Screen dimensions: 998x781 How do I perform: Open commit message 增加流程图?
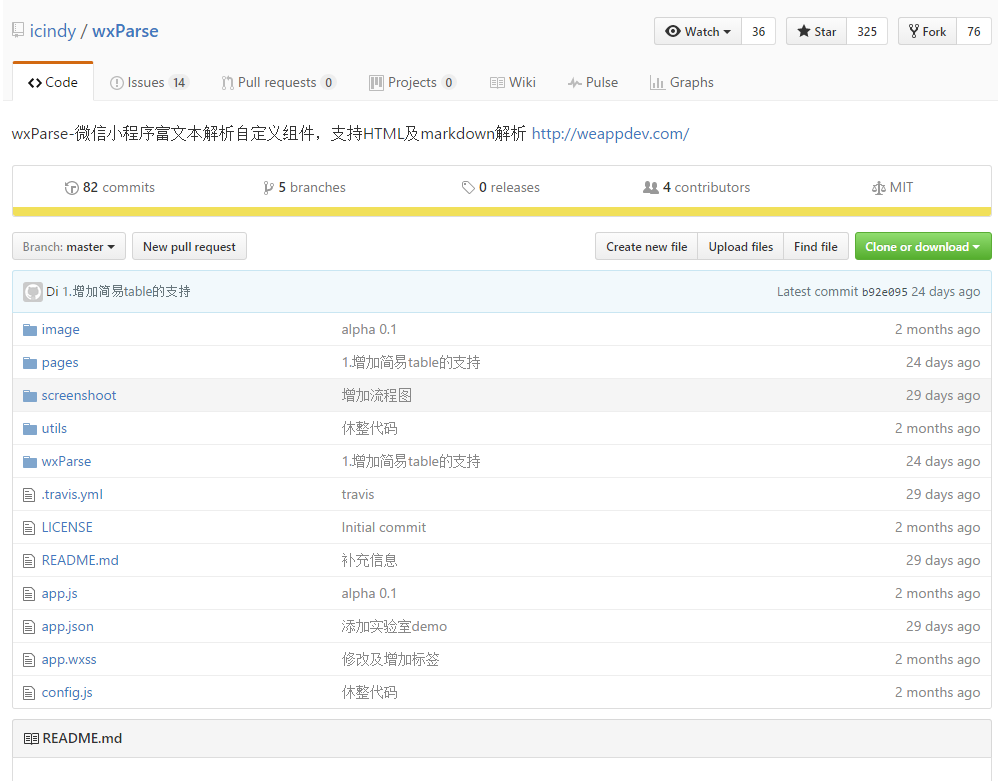click(x=377, y=395)
